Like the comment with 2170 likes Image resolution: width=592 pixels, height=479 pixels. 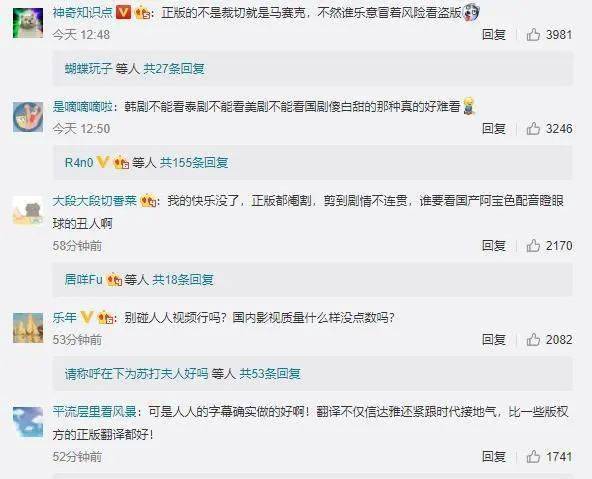click(533, 246)
